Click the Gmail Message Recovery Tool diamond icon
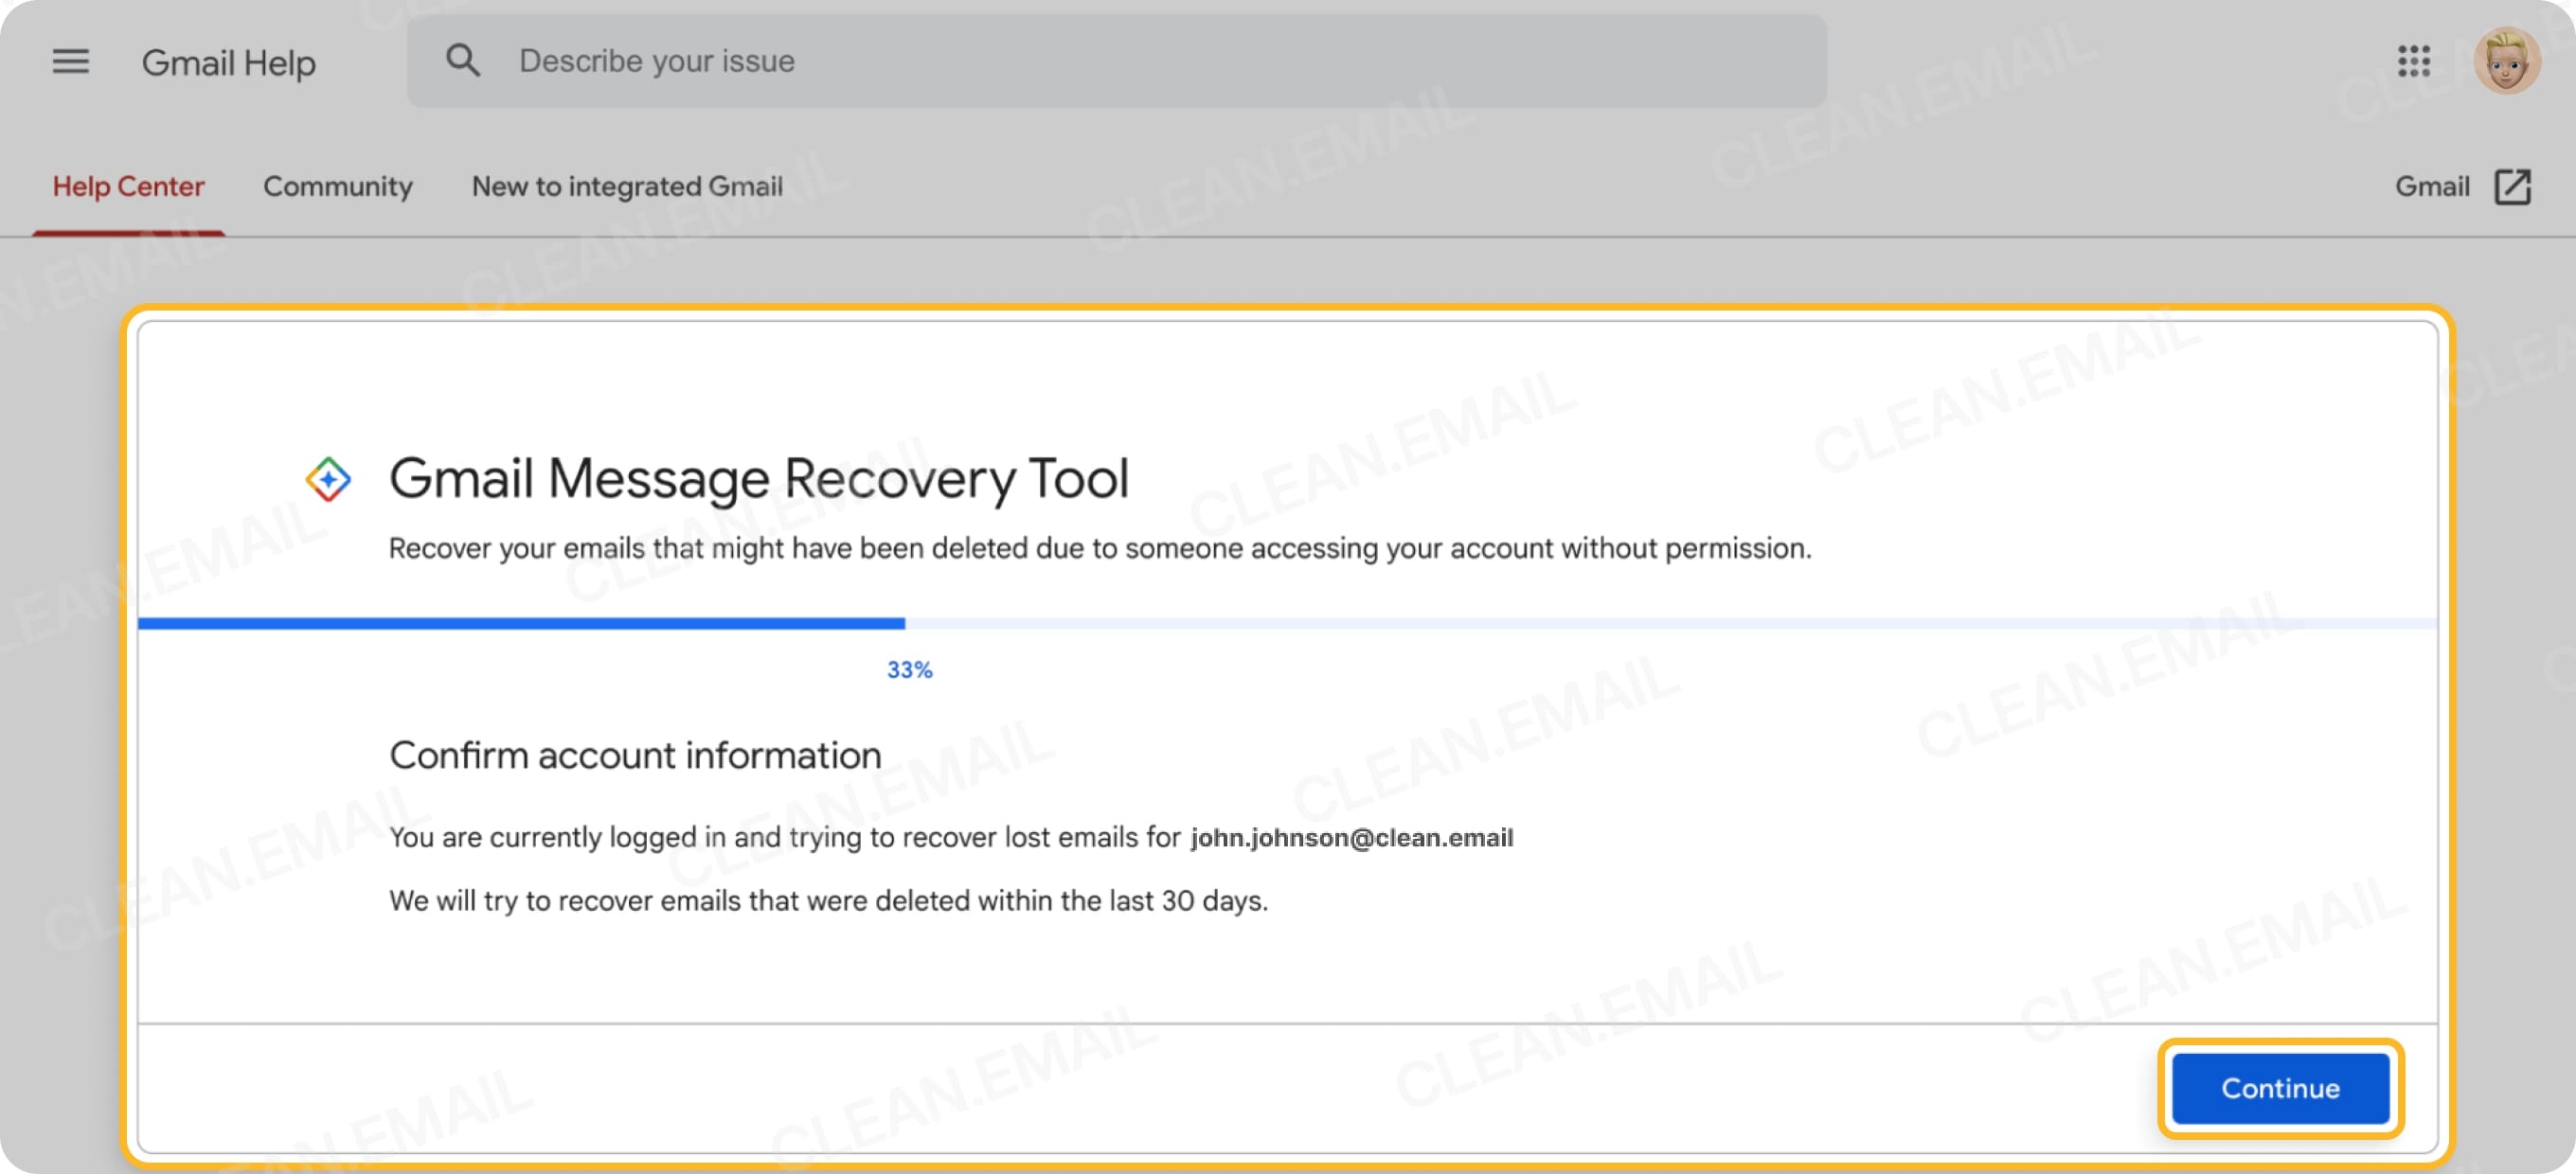Viewport: 2576px width, 1174px height. click(327, 477)
